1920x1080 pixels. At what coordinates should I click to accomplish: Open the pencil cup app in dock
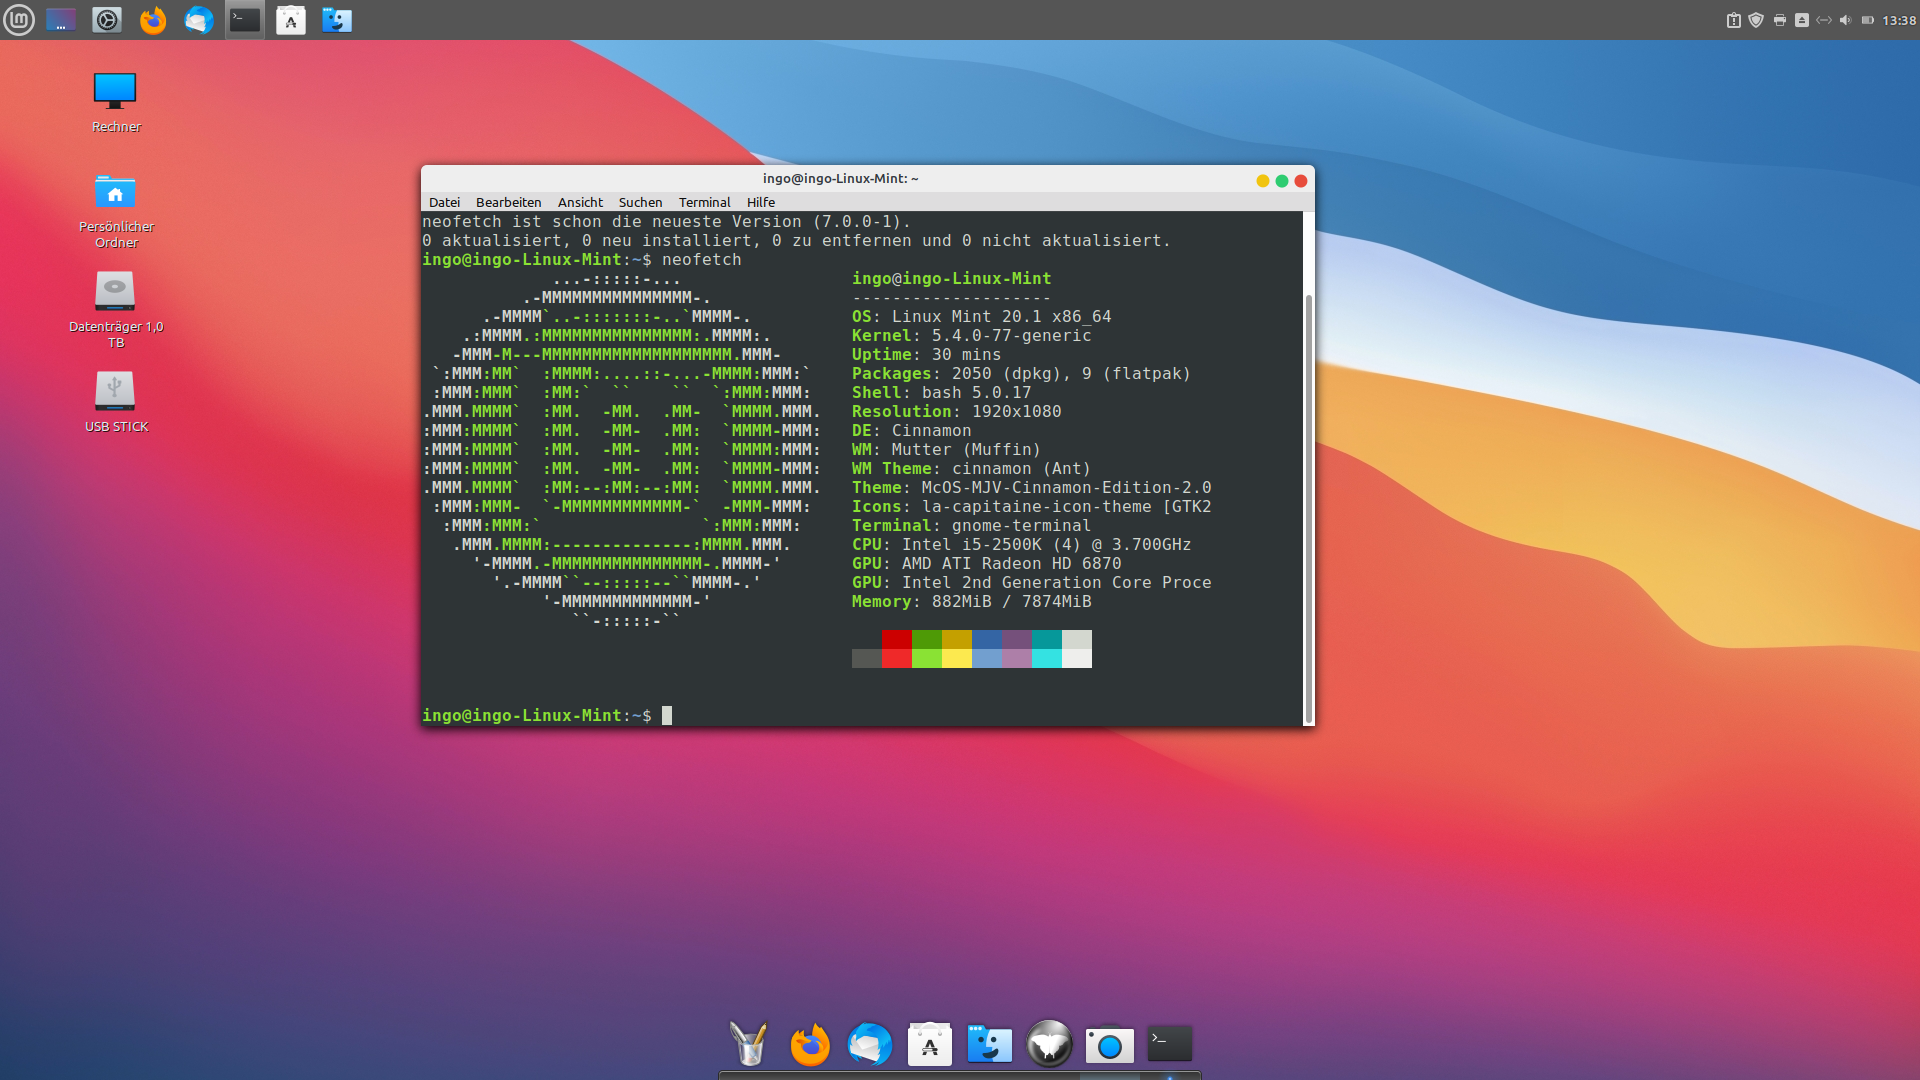(749, 1045)
